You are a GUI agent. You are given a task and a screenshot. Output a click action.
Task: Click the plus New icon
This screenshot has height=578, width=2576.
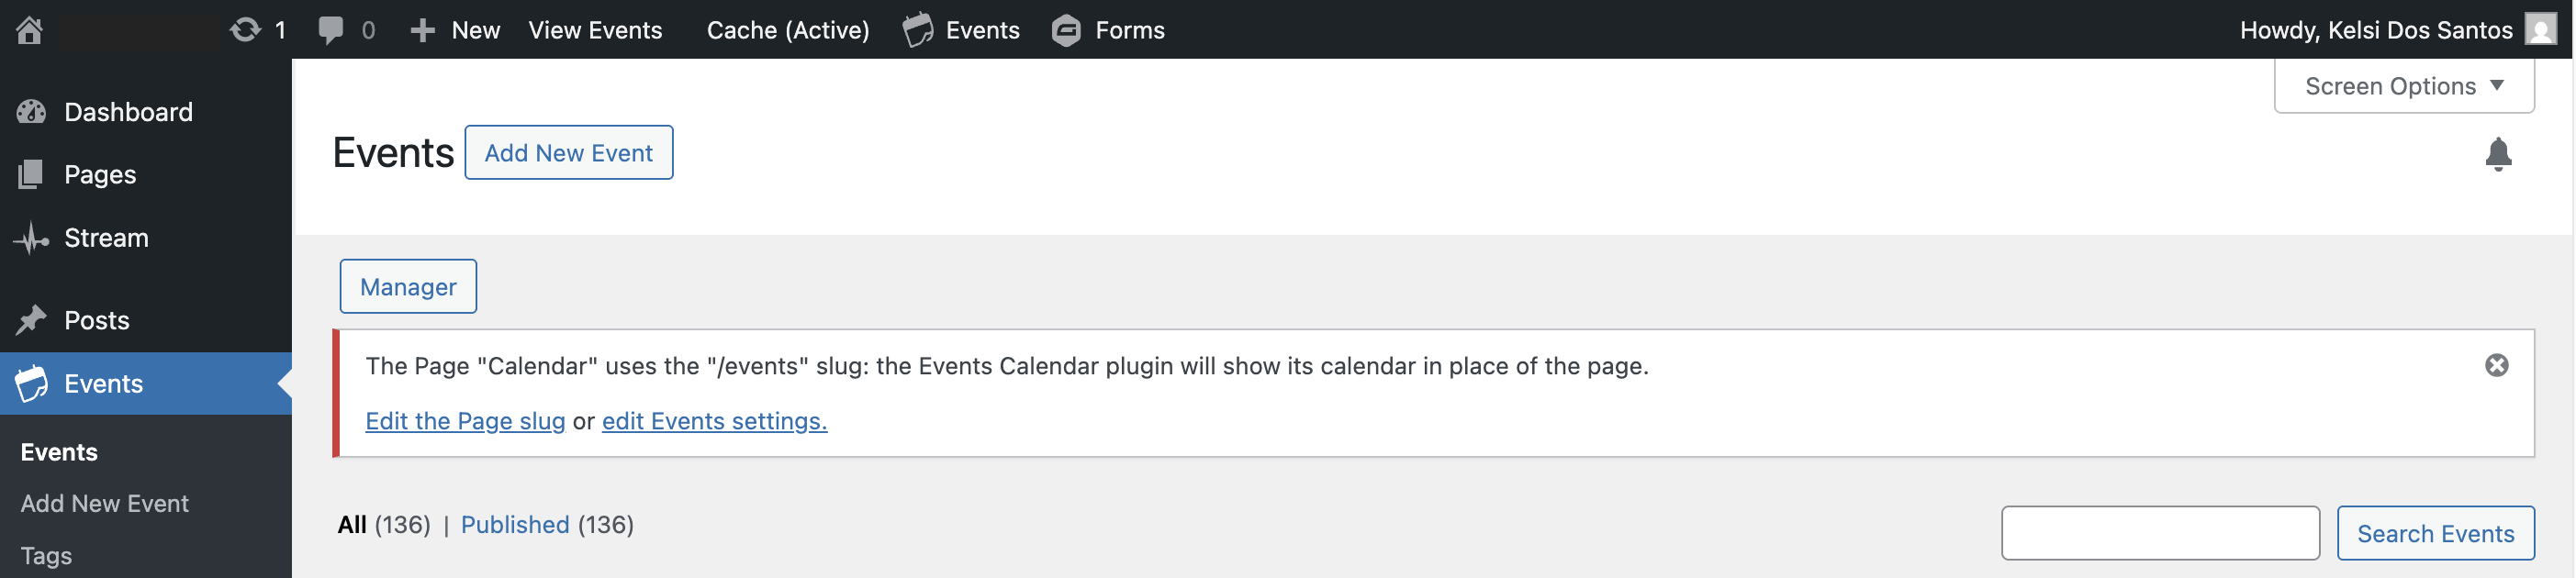(x=423, y=30)
